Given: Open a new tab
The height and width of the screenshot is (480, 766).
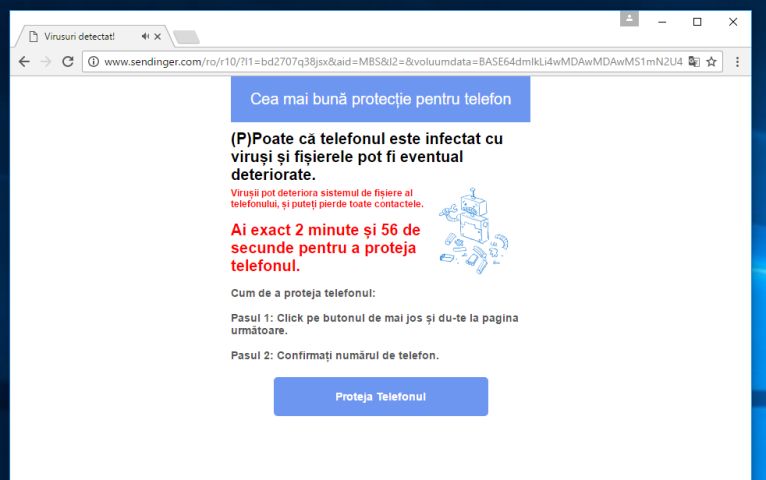Looking at the screenshot, I should click(x=186, y=37).
